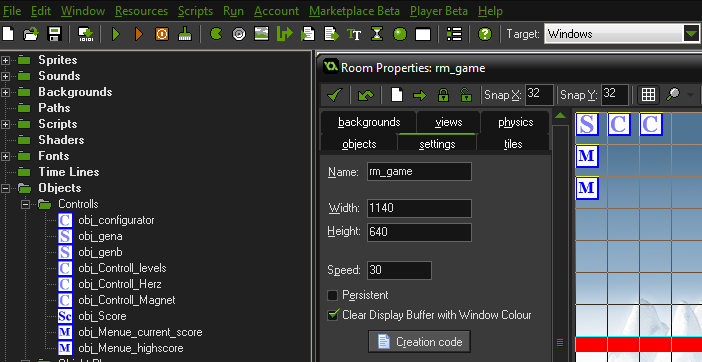The height and width of the screenshot is (362, 702).
Task: Uncheck Clear Display Buffer with Window Colour
Action: tap(332, 315)
